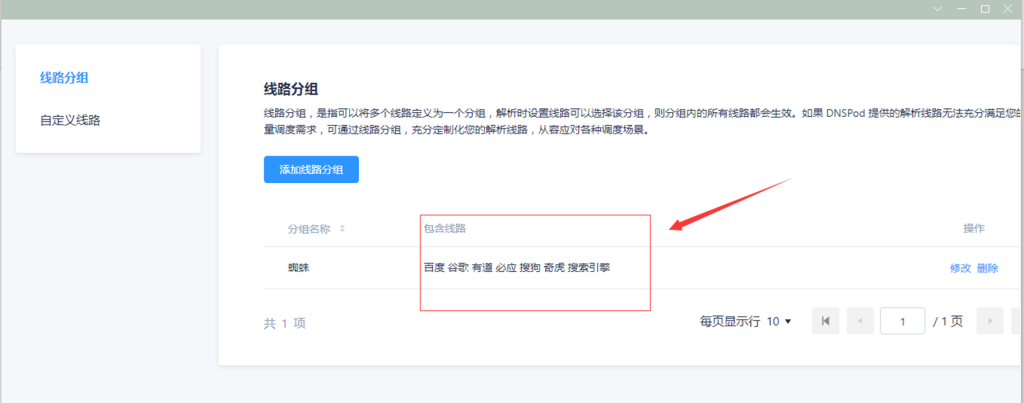The height and width of the screenshot is (403, 1024).
Task: Click the 包含线路 column header
Action: tap(445, 229)
